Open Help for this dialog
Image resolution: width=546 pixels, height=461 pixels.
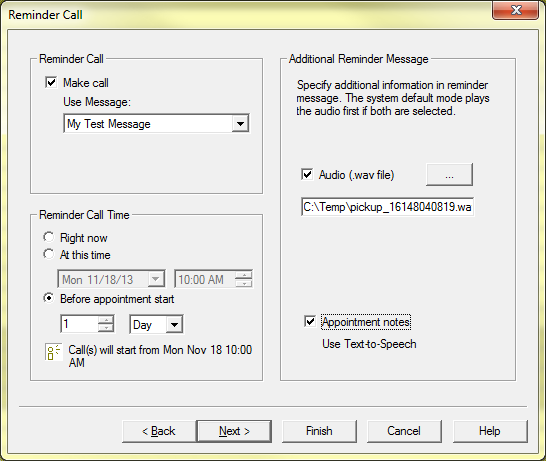490,431
